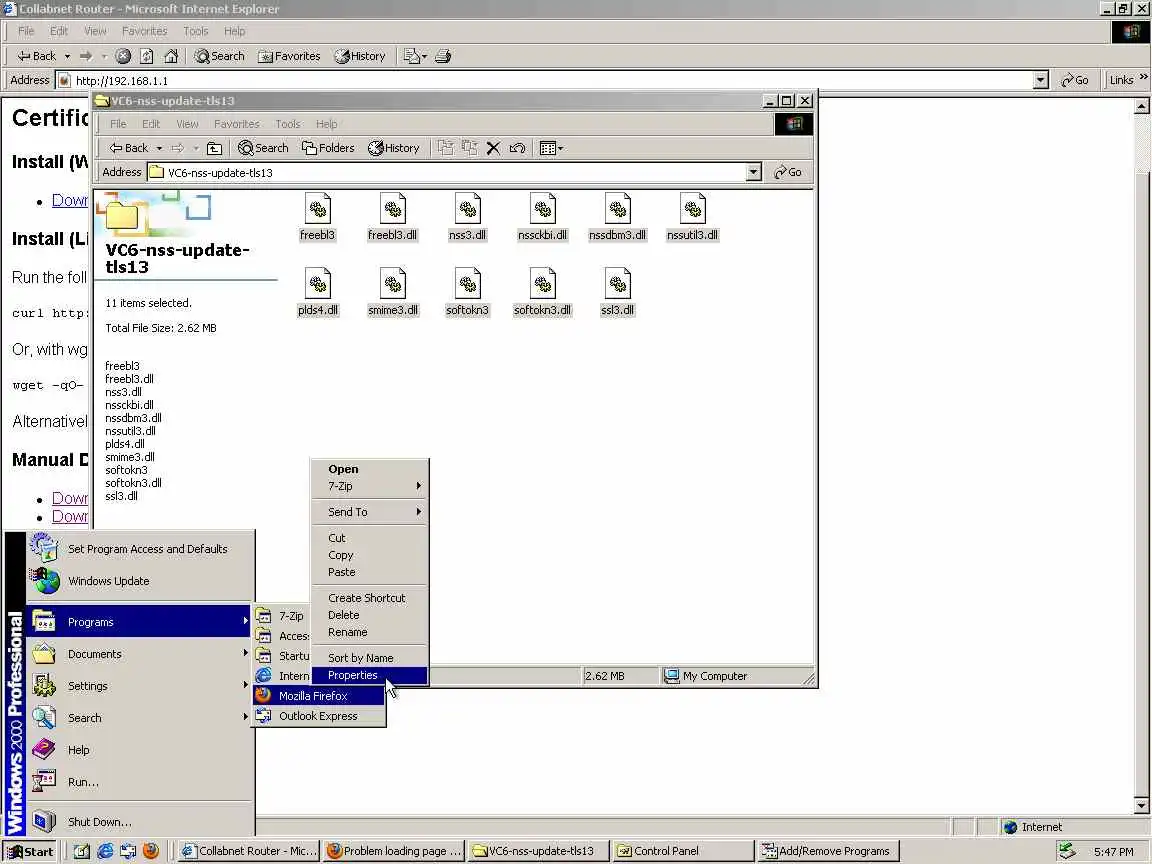
Task: Choose Rename from the context menu
Action: pos(370,632)
